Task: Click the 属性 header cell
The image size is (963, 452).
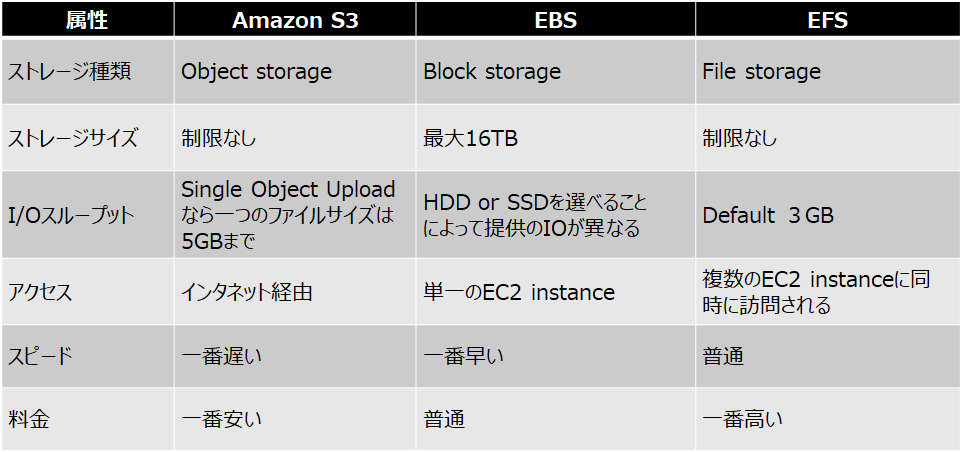Action: click(x=87, y=20)
